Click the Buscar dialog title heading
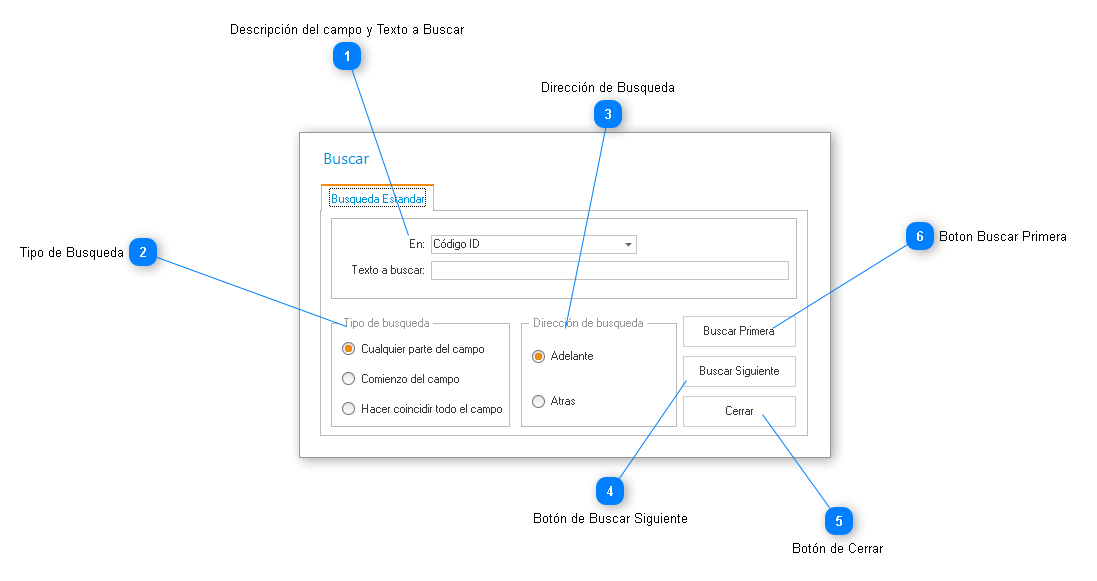This screenshot has width=1097, height=581. 346,159
